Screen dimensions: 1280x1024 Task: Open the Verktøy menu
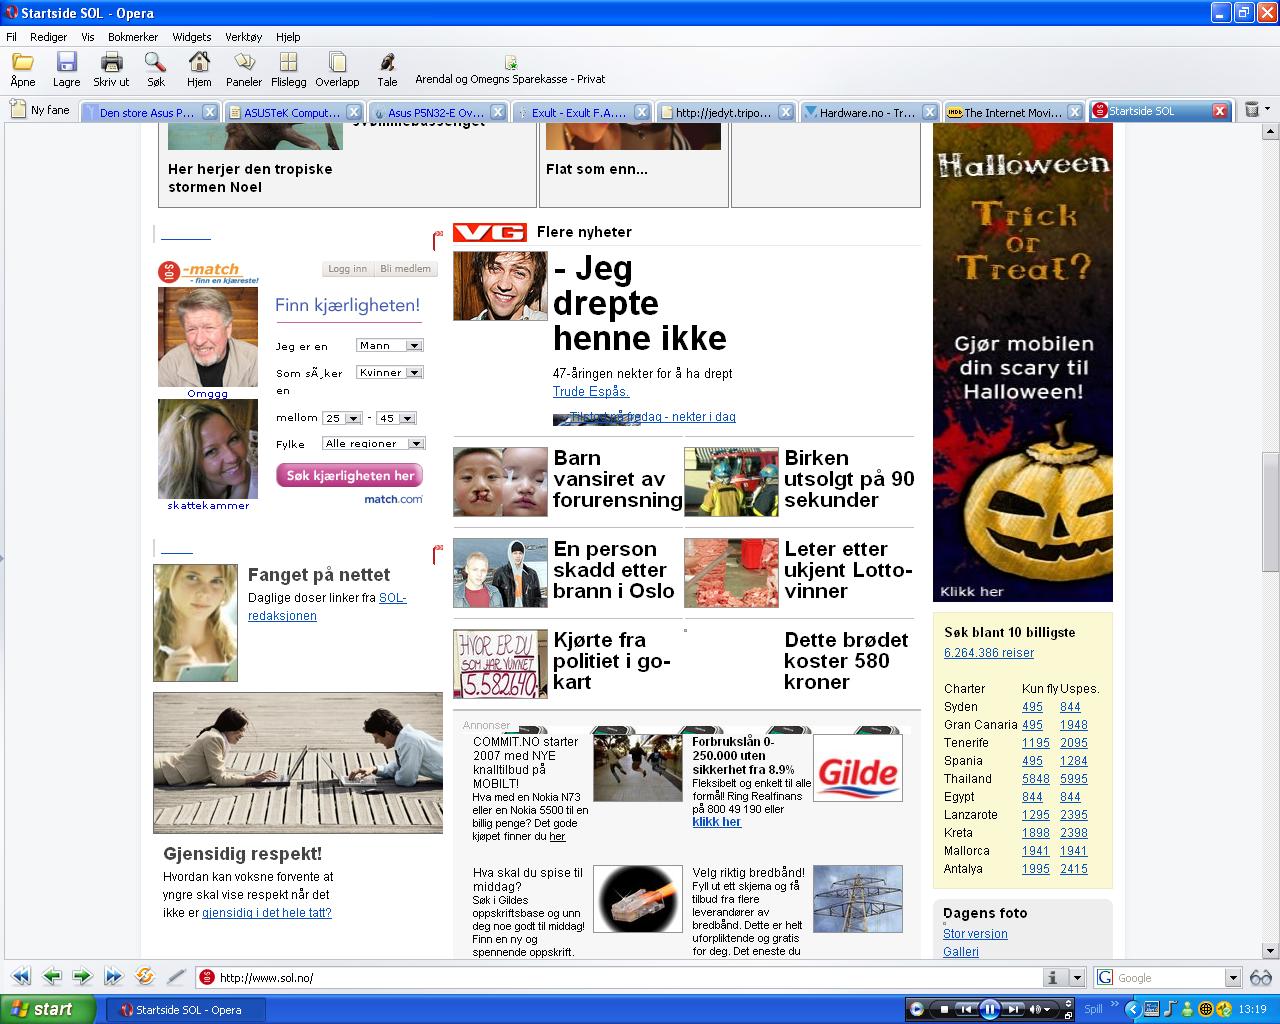click(x=243, y=37)
